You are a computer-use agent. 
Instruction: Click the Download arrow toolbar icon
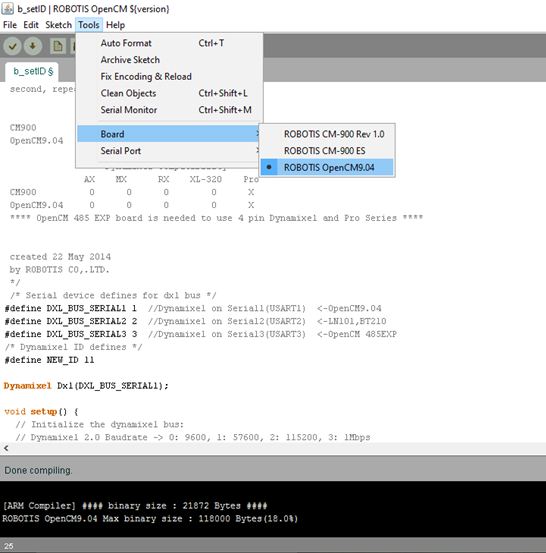pyautogui.click(x=33, y=46)
